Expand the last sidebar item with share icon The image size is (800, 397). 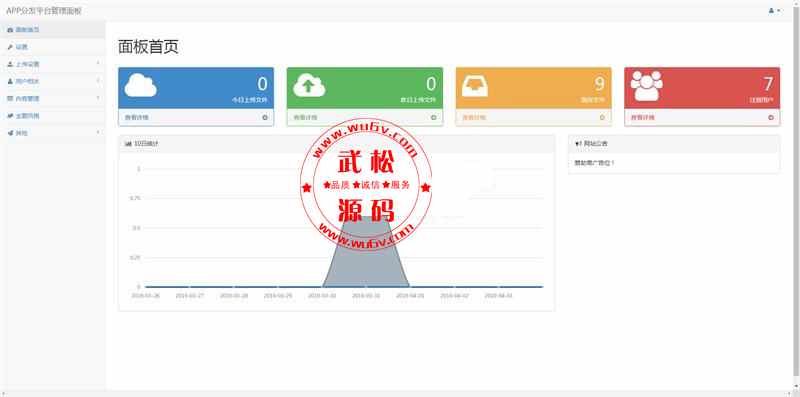[x=53, y=133]
